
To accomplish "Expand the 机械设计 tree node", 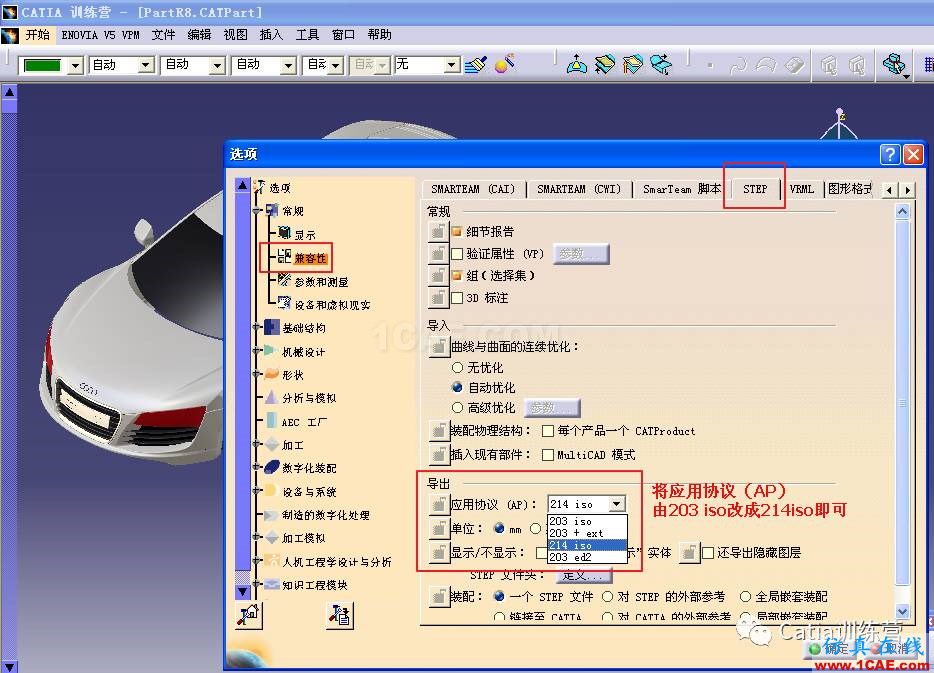I will coord(257,351).
